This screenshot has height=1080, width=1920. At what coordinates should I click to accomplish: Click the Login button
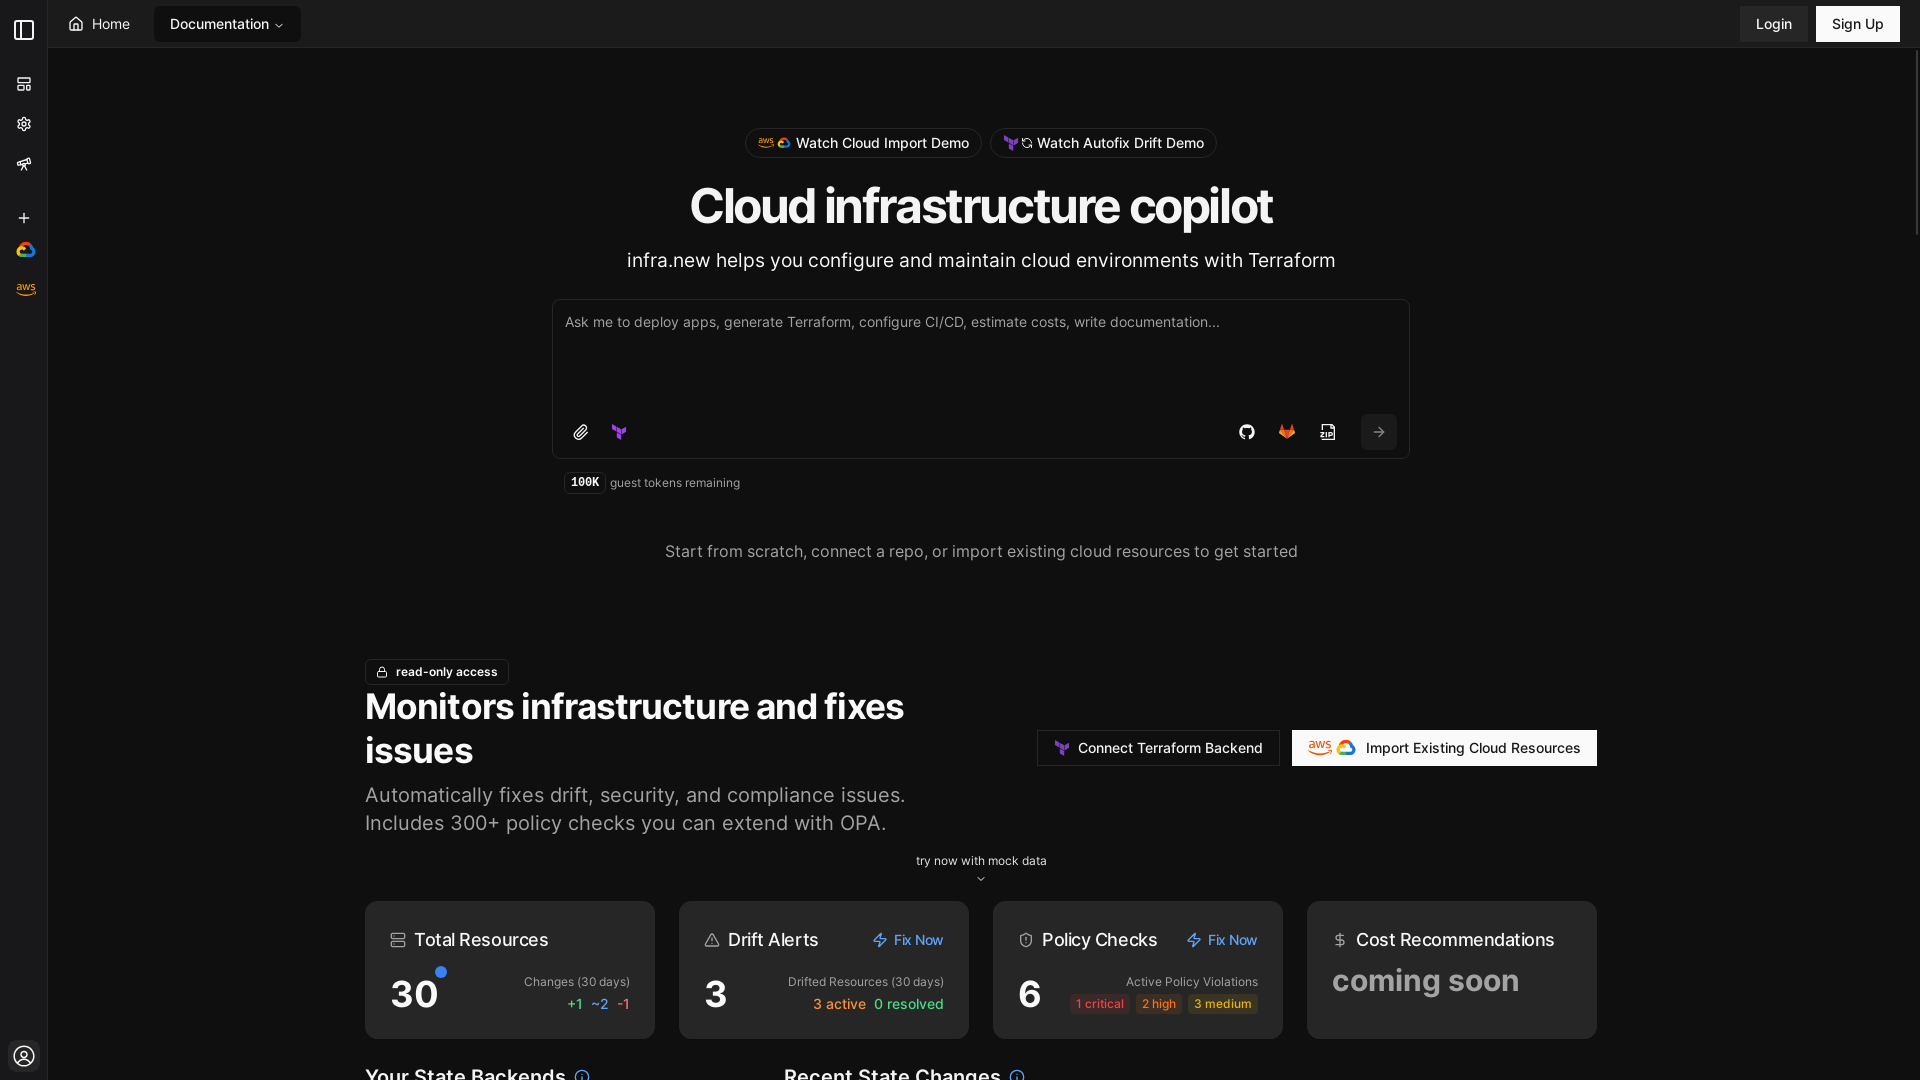pyautogui.click(x=1774, y=24)
